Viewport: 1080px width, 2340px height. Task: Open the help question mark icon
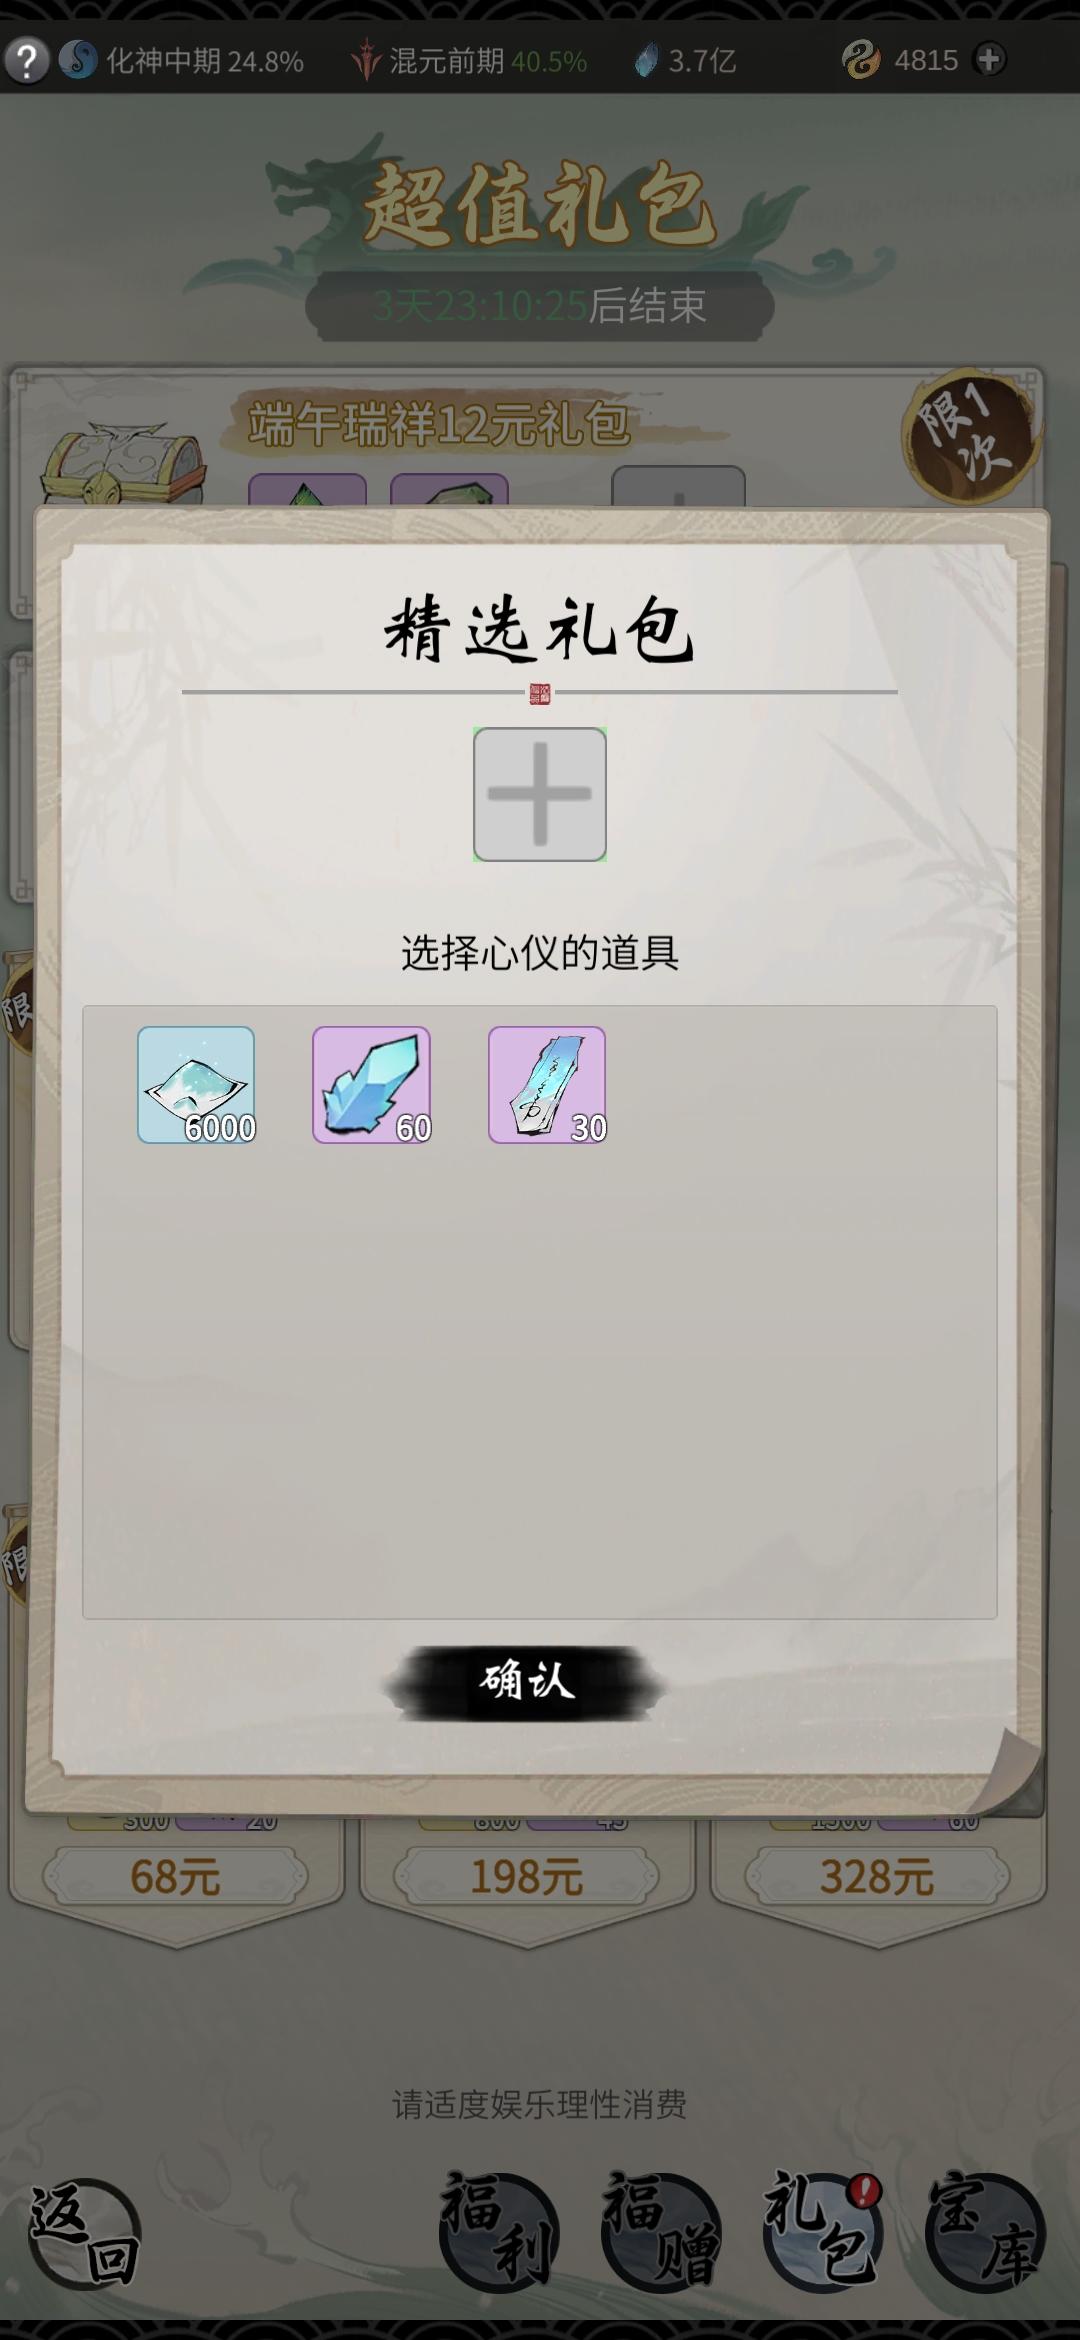pyautogui.click(x=27, y=61)
